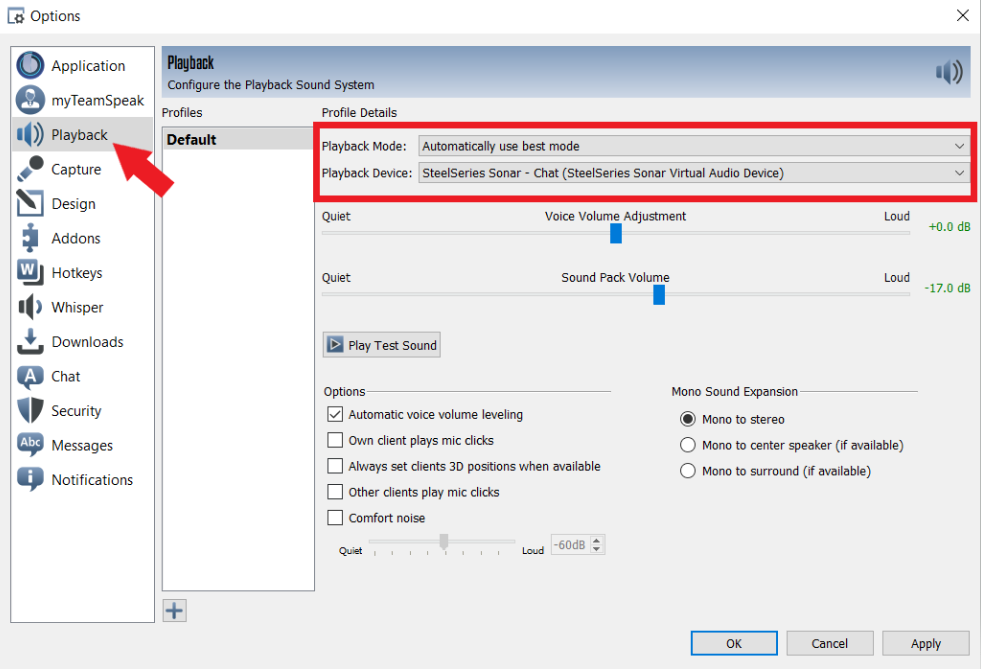Screen dimensions: 981x669
Task: Click the Design pen icon
Action: [30, 203]
